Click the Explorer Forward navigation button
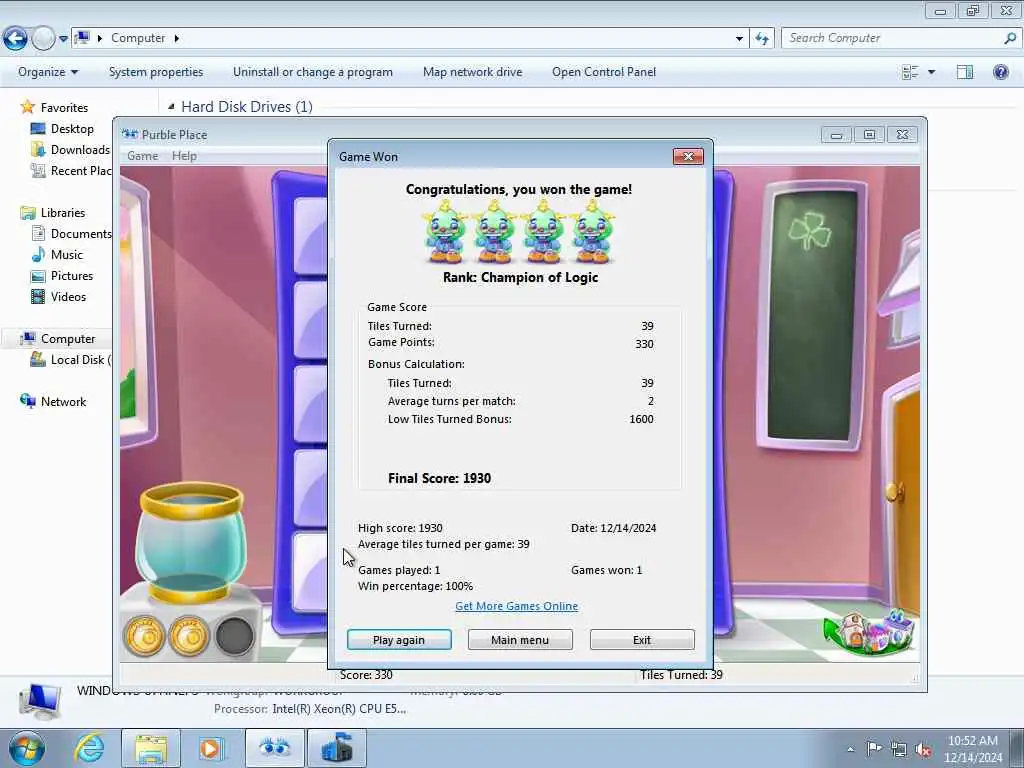The width and height of the screenshot is (1024, 768). click(43, 39)
